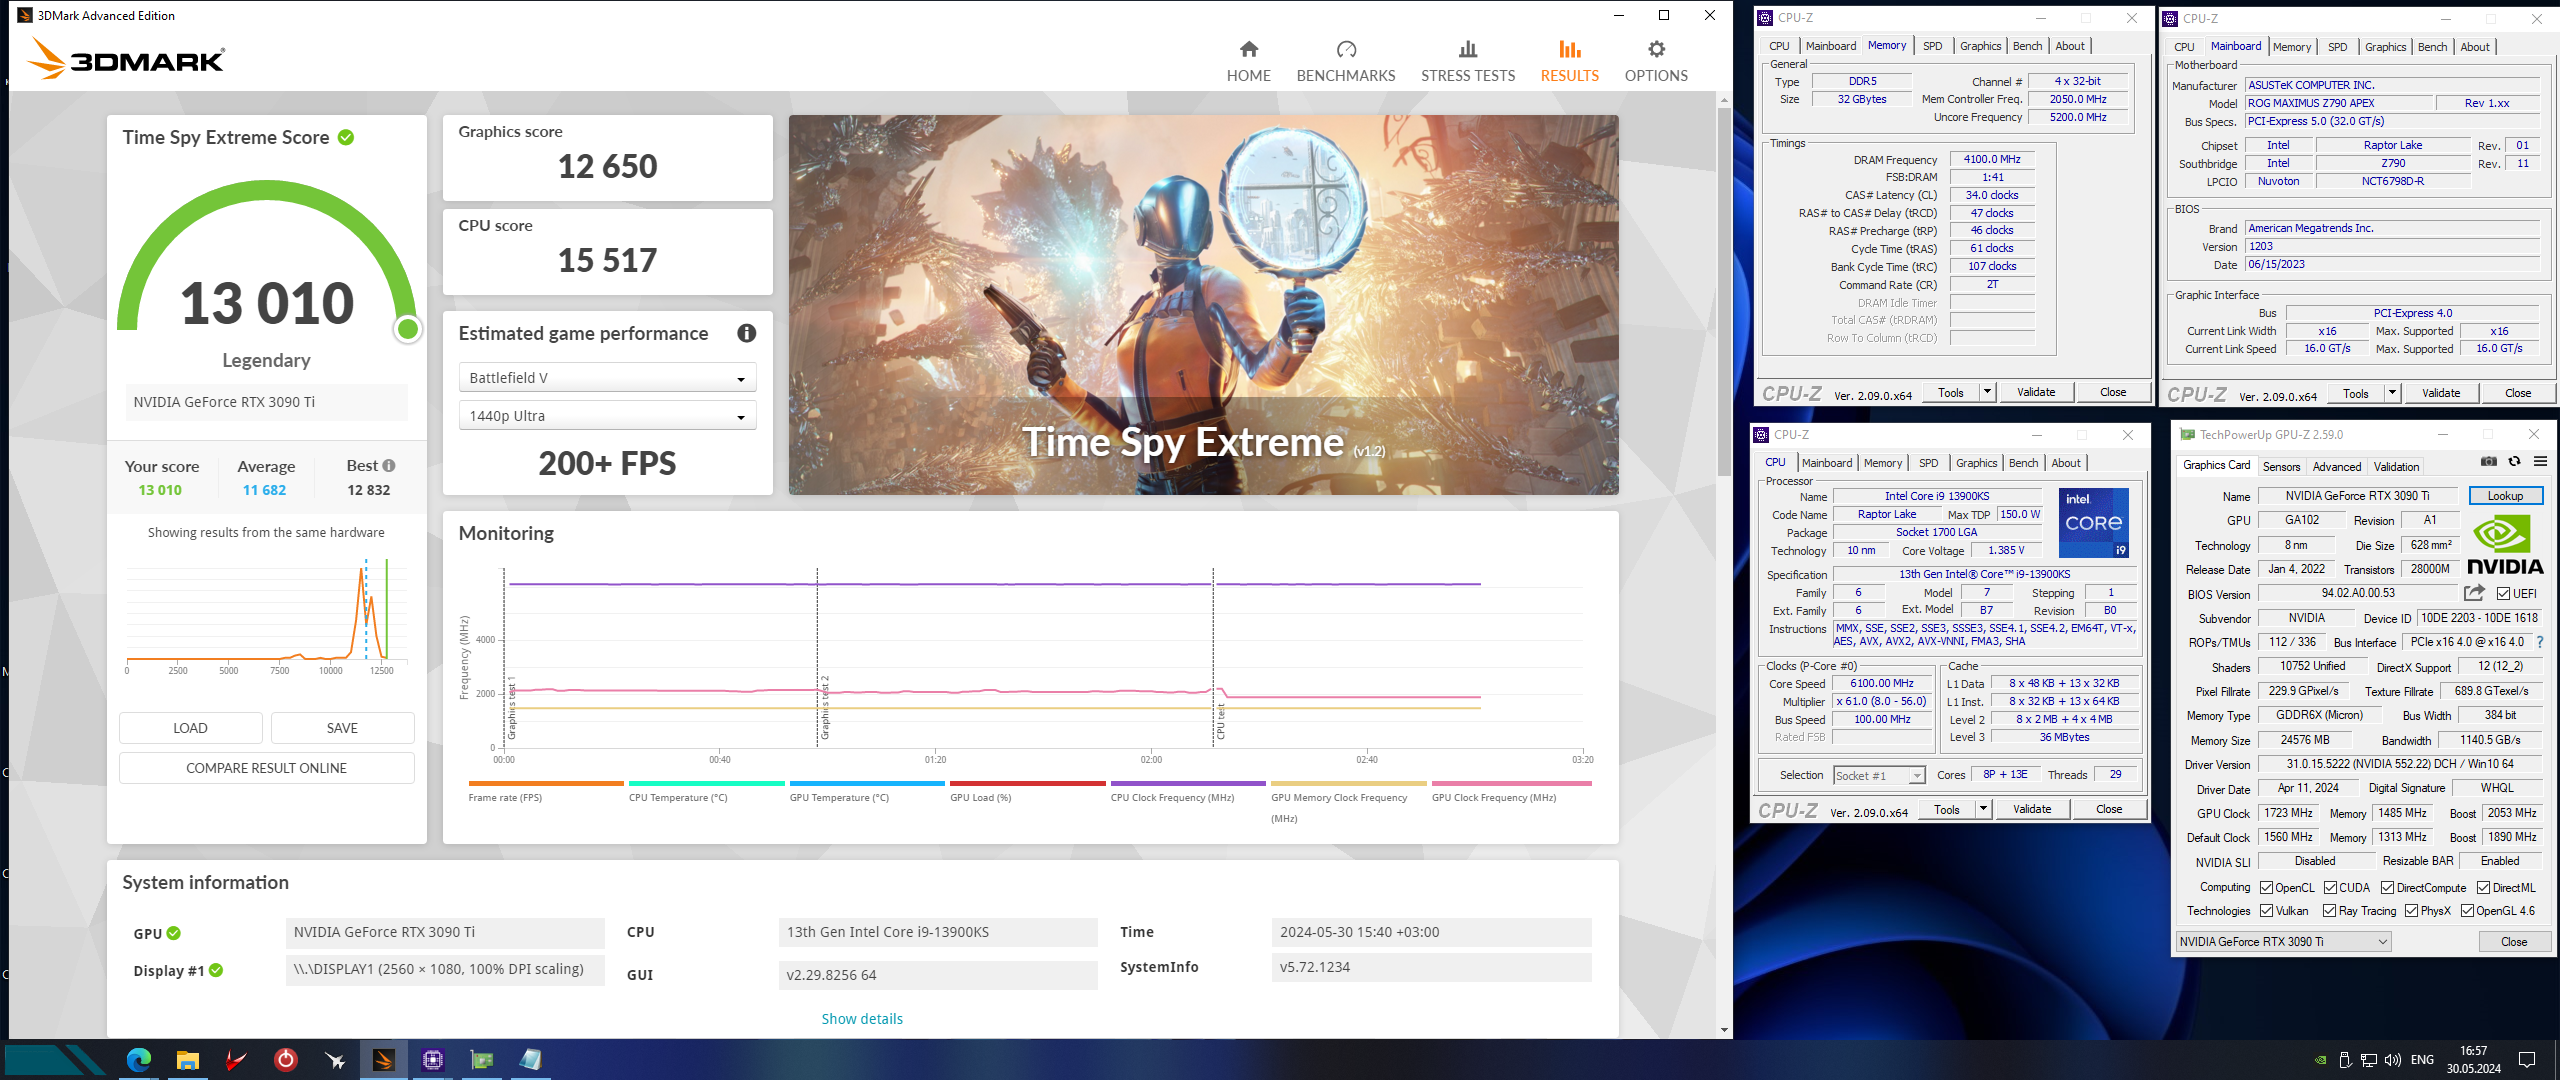Click the LOAD button in 3DMark

click(x=190, y=728)
